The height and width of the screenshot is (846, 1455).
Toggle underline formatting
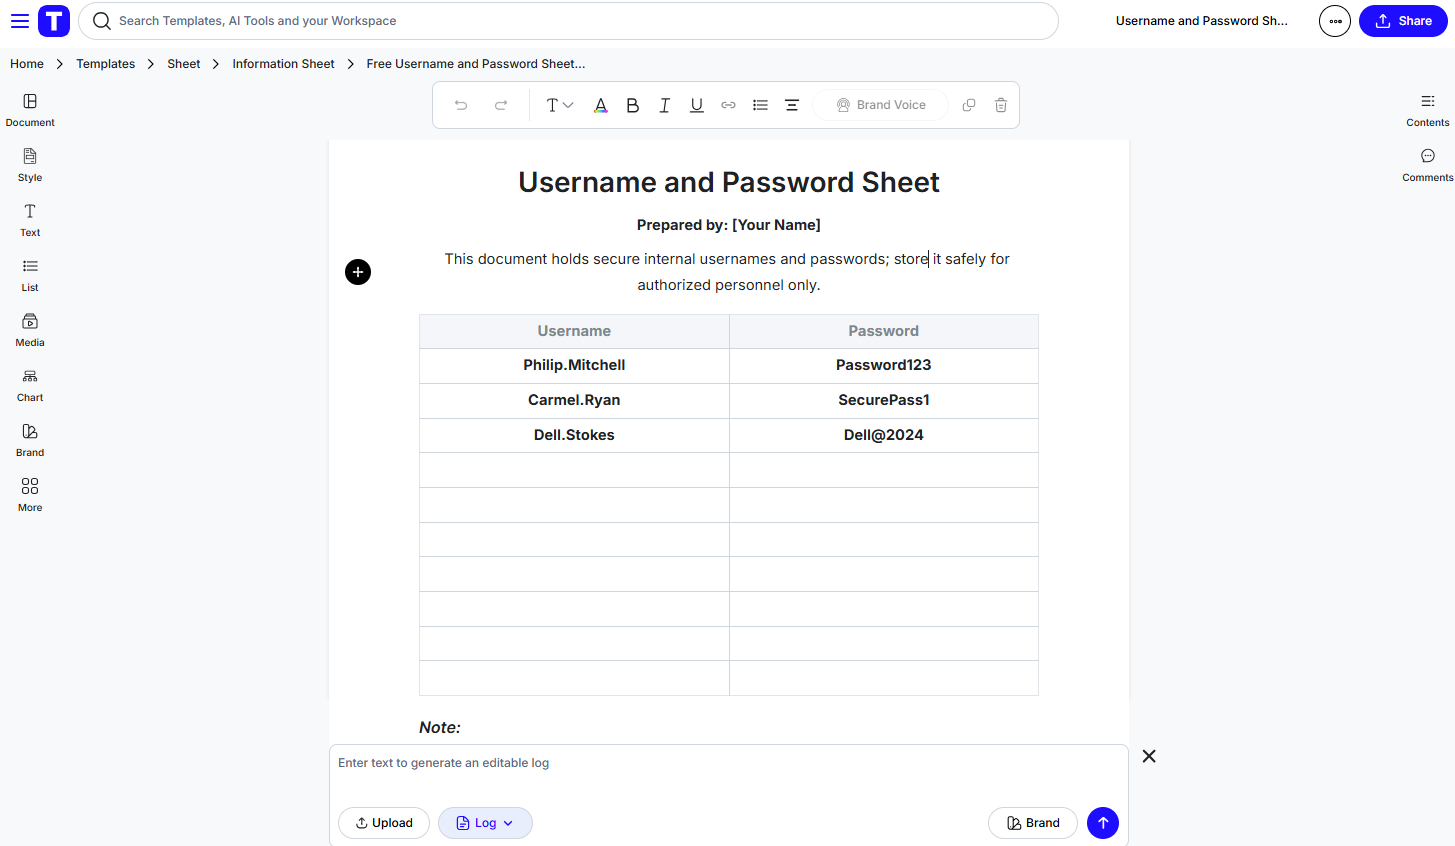(696, 104)
